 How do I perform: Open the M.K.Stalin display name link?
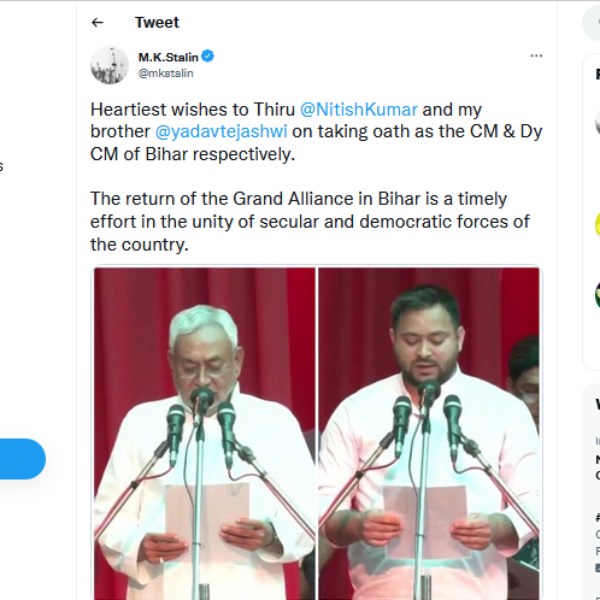pyautogui.click(x=168, y=57)
